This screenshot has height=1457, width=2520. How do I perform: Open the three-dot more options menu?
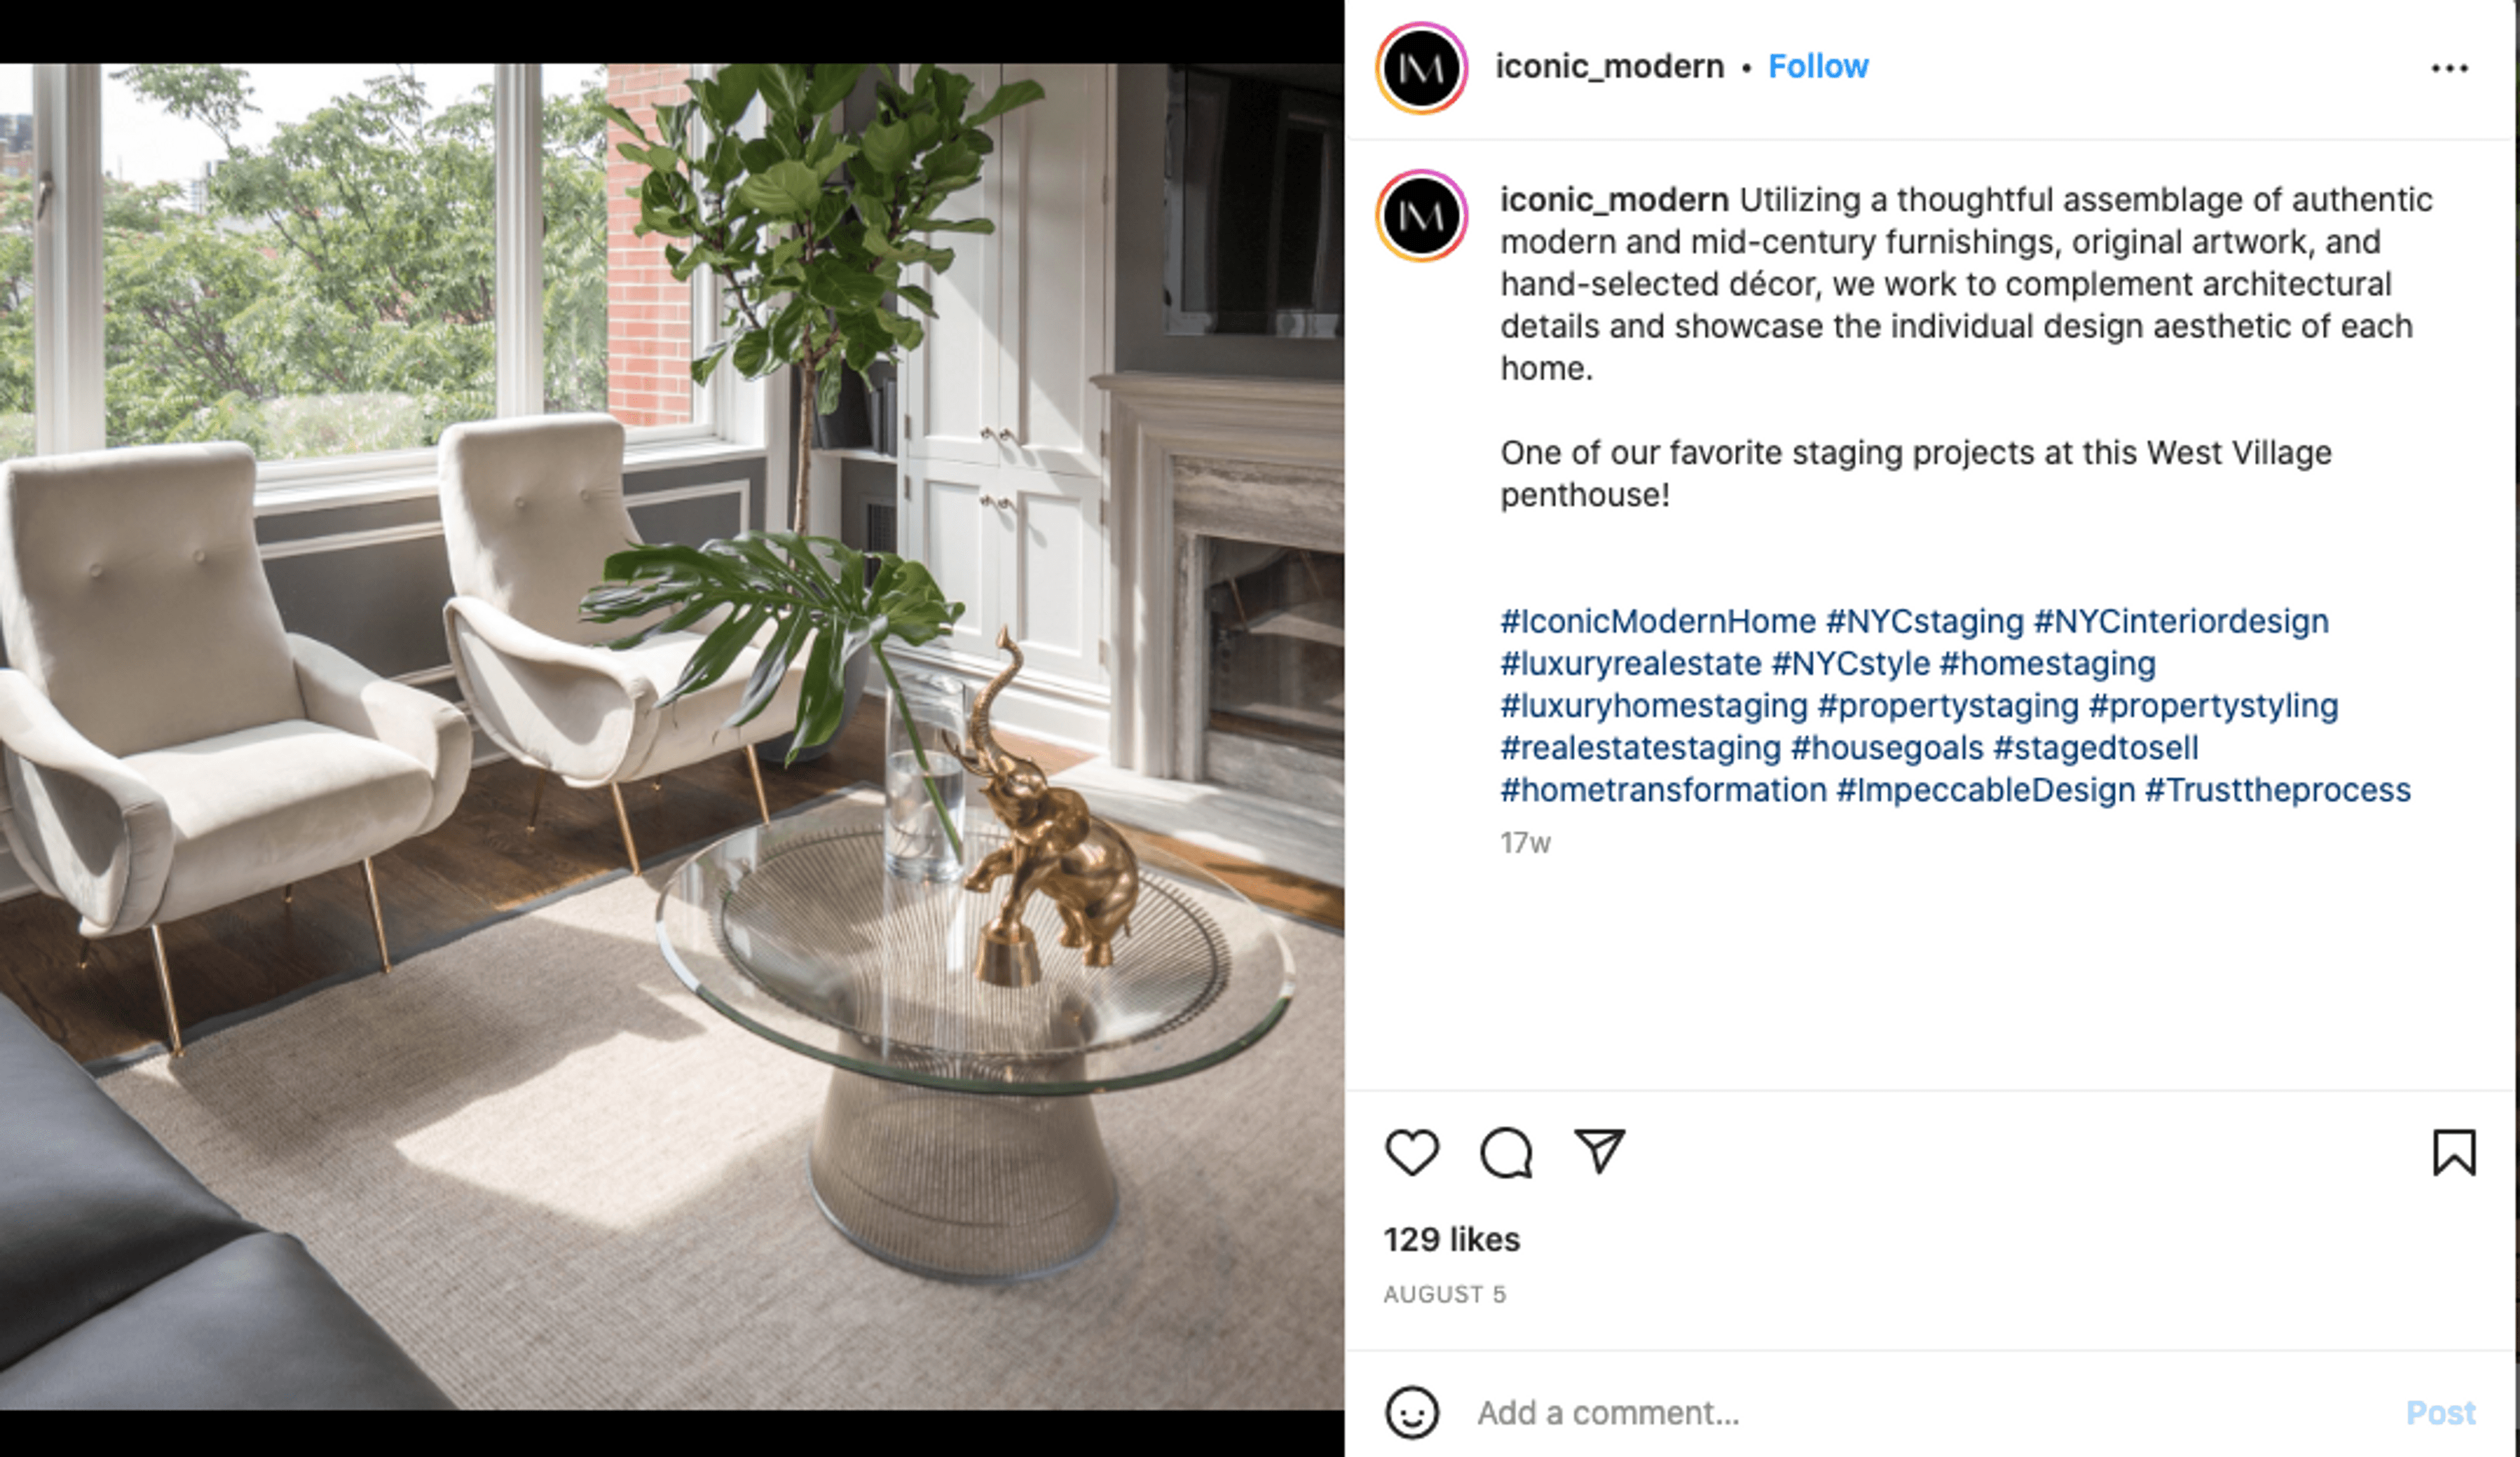coord(2449,68)
